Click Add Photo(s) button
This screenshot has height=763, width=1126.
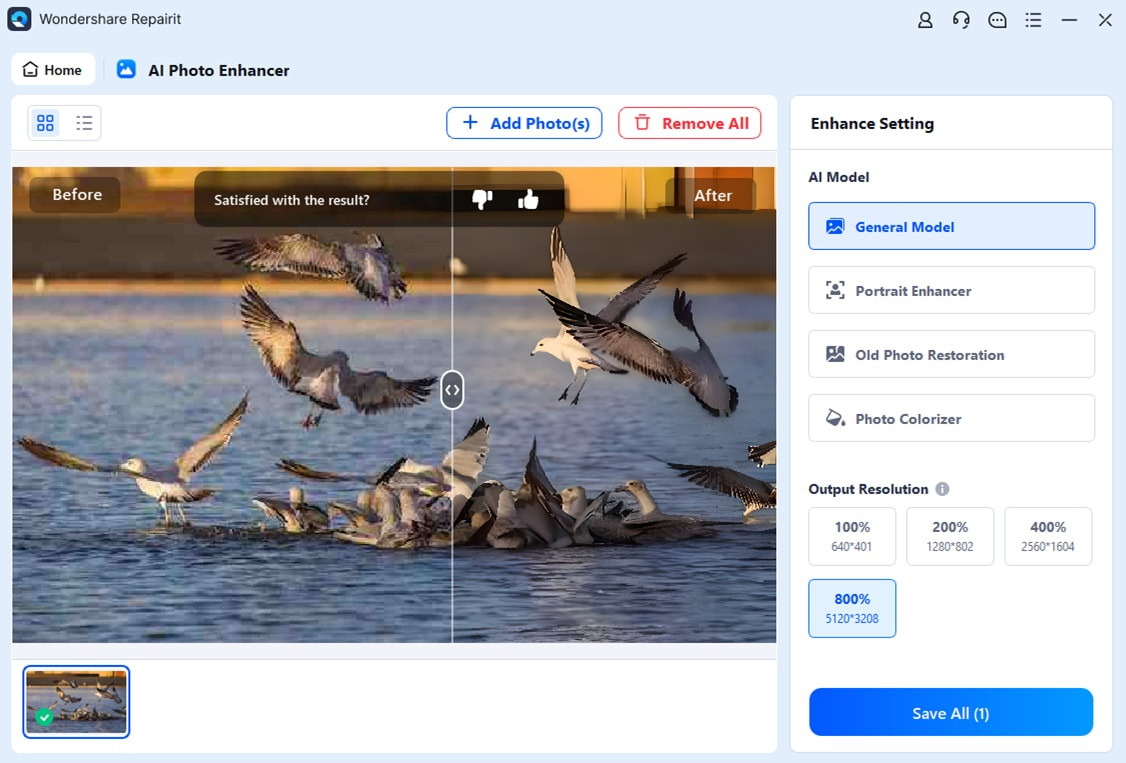click(x=524, y=123)
